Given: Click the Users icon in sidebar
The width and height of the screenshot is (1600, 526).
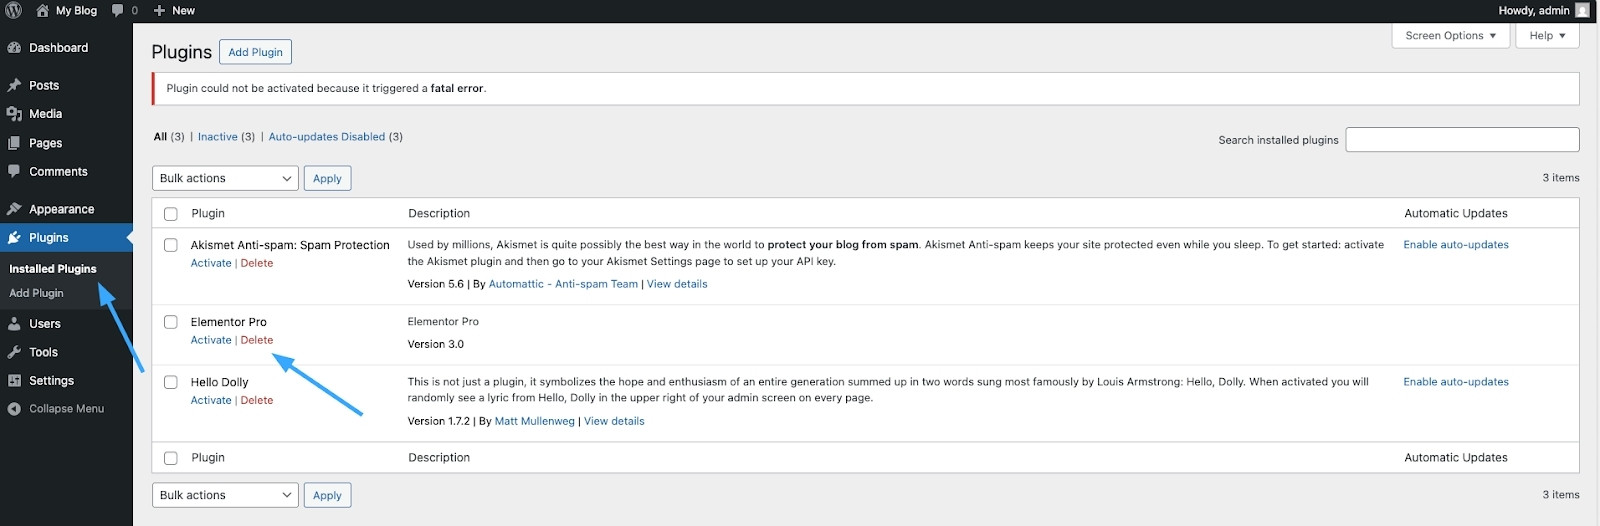Looking at the screenshot, I should click(14, 324).
